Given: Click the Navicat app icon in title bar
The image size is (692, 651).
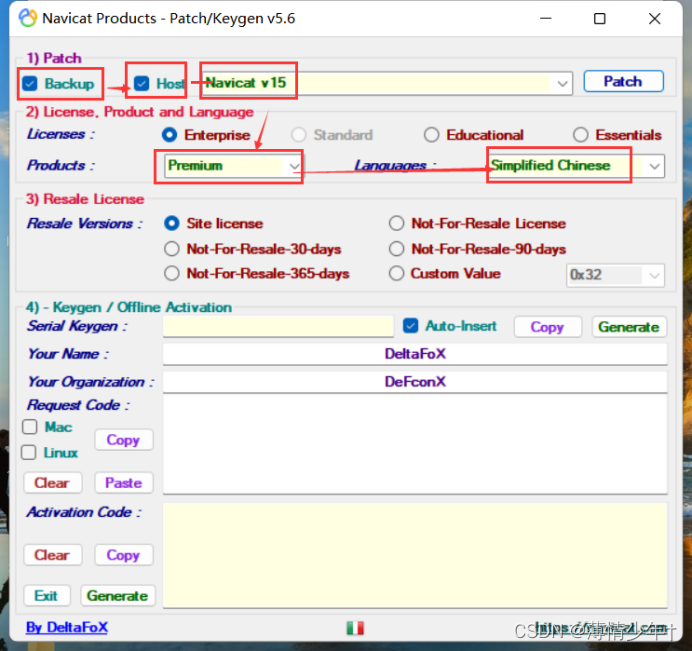Looking at the screenshot, I should coord(28,18).
